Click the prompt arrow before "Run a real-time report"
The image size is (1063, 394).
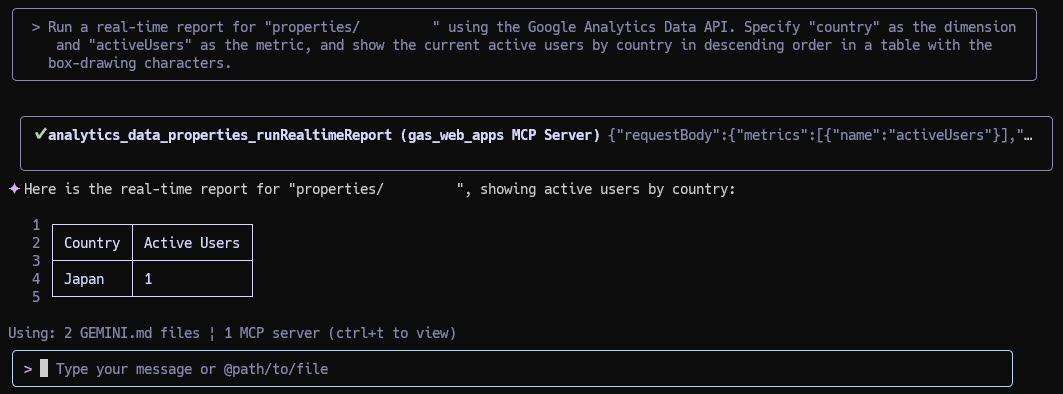click(x=36, y=28)
